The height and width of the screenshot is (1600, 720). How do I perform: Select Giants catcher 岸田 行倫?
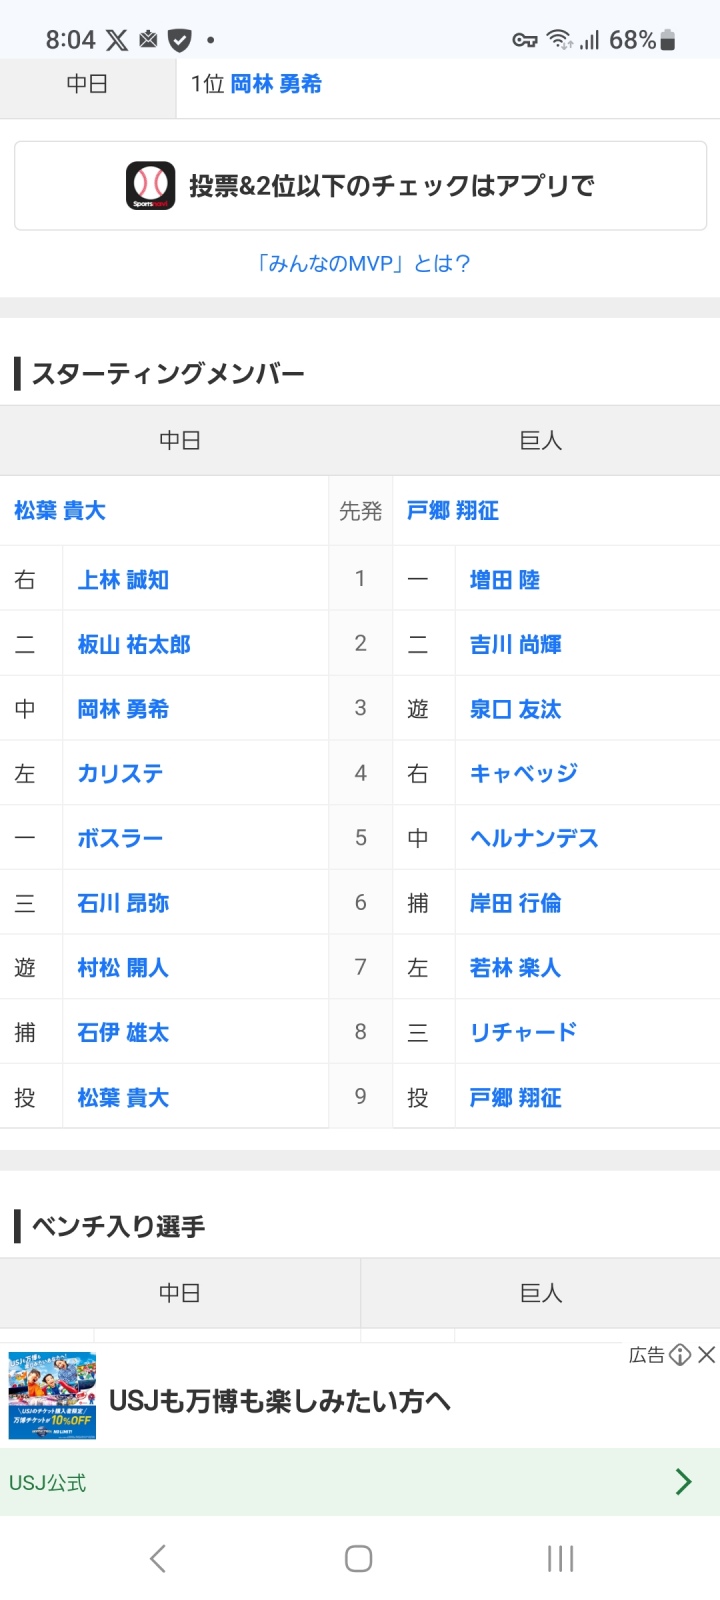[516, 903]
